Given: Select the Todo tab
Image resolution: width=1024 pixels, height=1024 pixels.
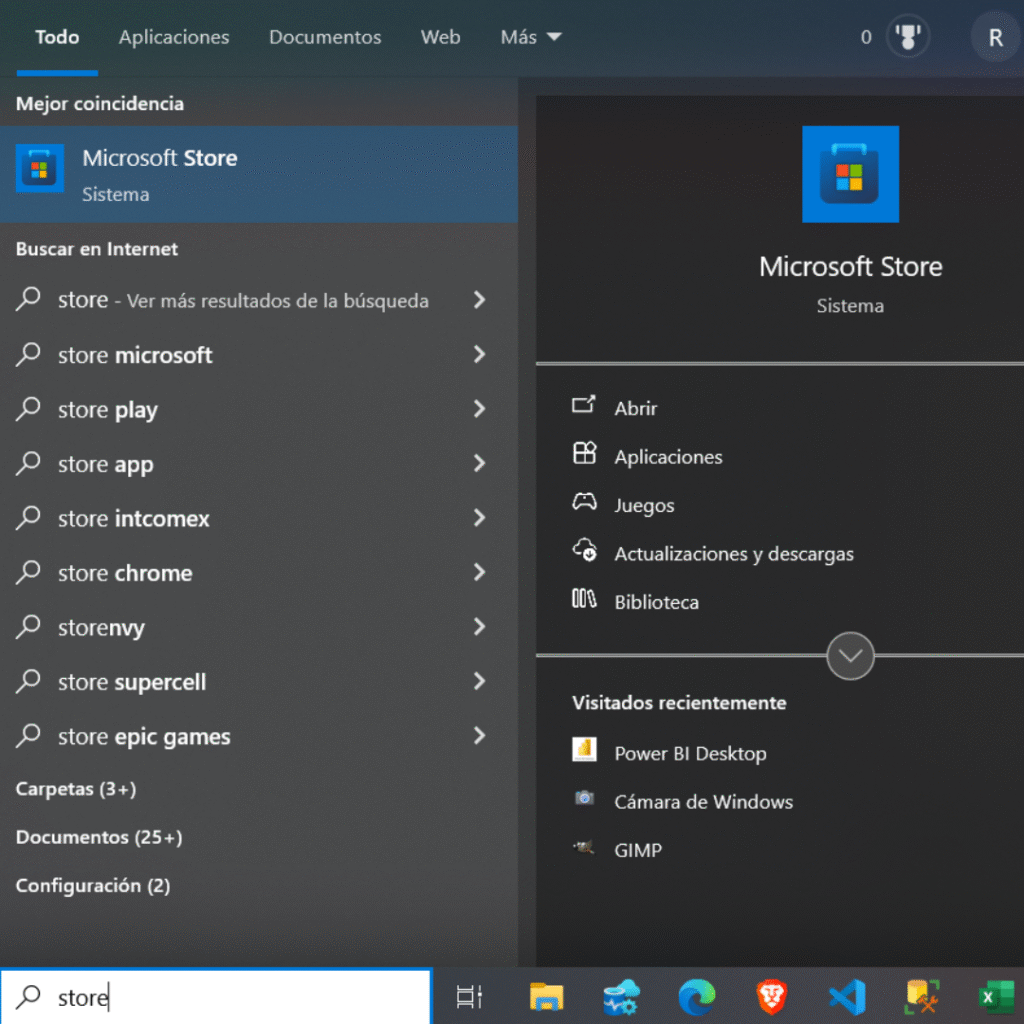Looking at the screenshot, I should [x=57, y=37].
